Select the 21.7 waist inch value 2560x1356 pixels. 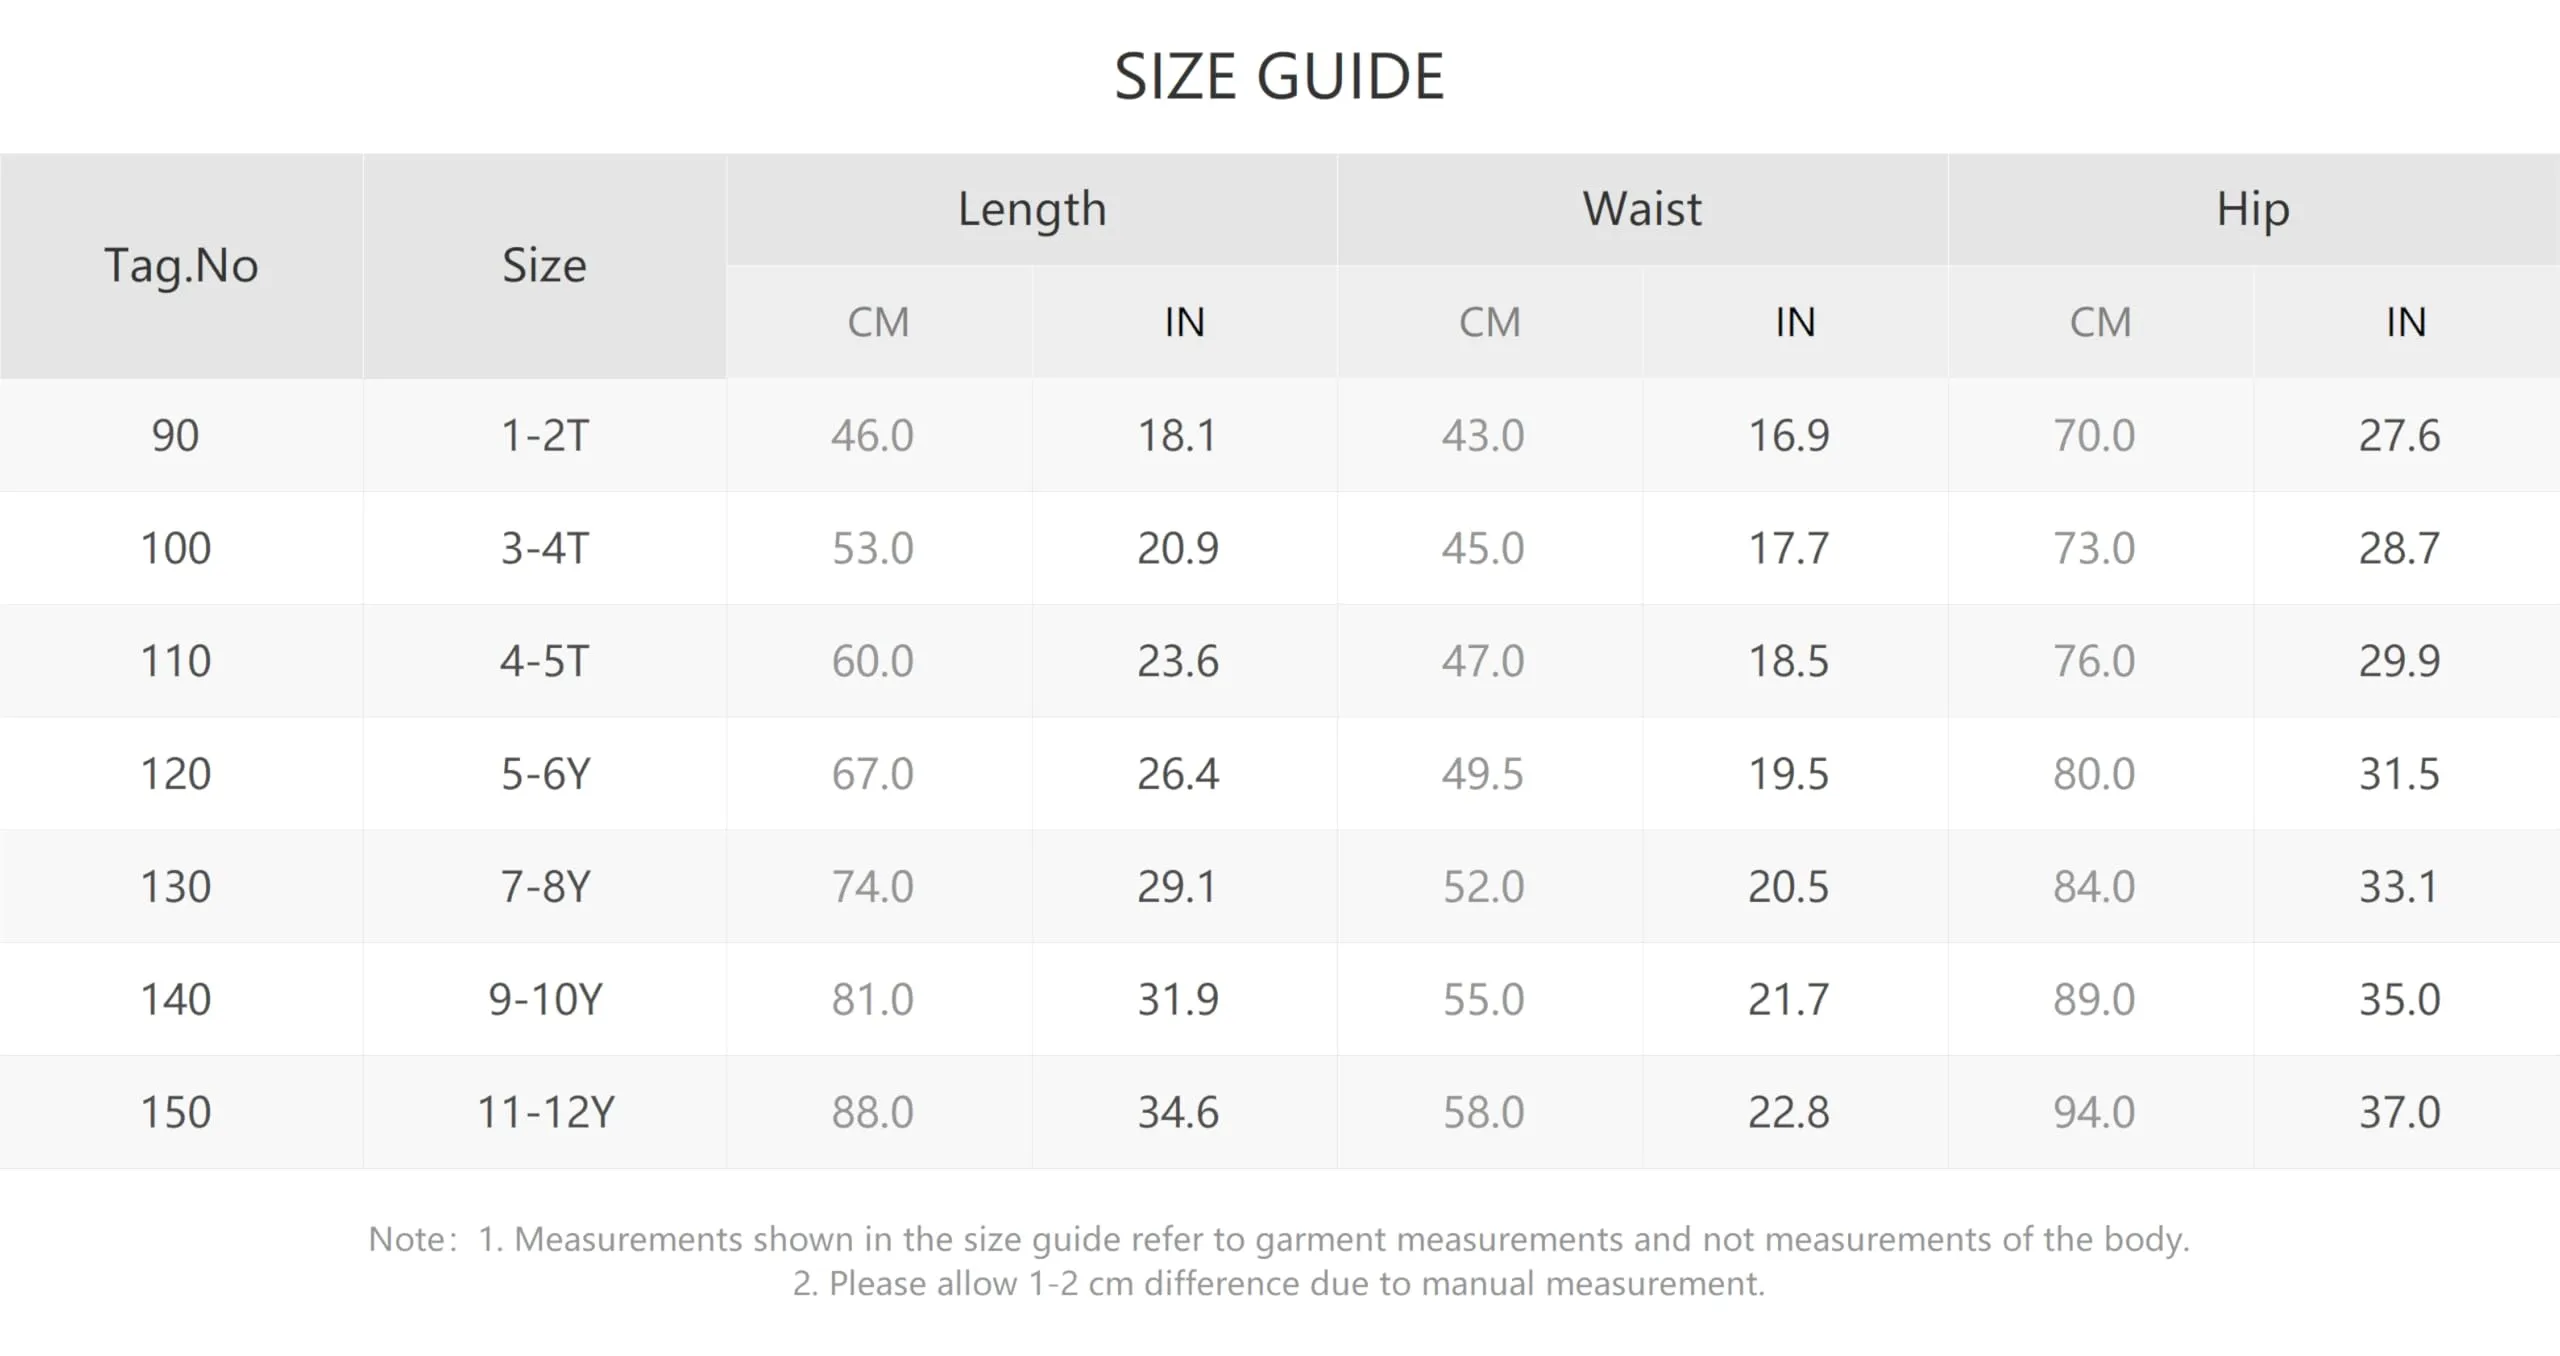(x=1788, y=999)
